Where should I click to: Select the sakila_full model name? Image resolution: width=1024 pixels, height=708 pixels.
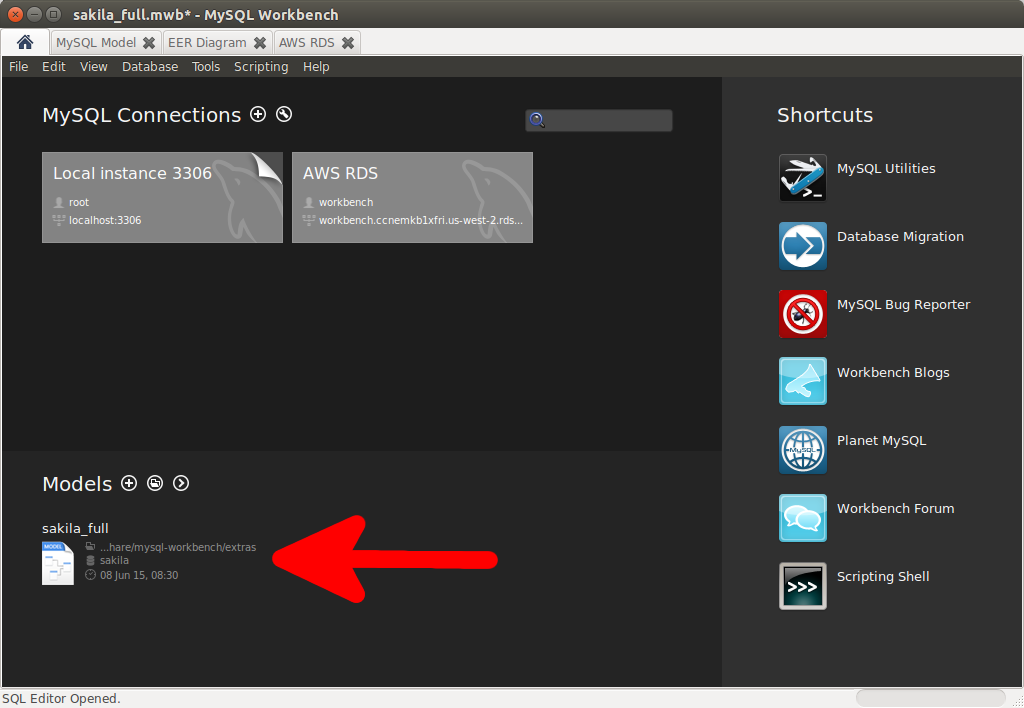75,528
